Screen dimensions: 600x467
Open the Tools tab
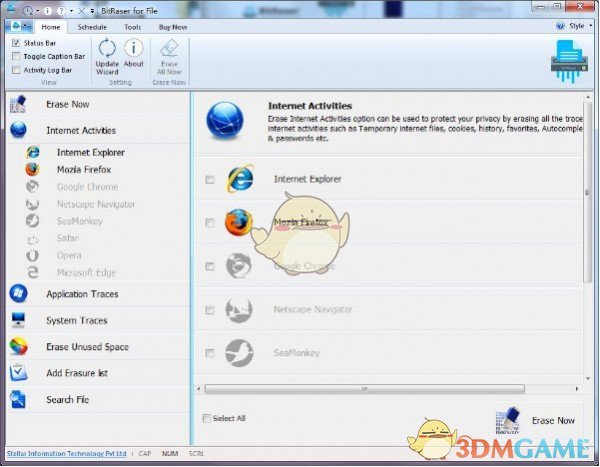[132, 27]
